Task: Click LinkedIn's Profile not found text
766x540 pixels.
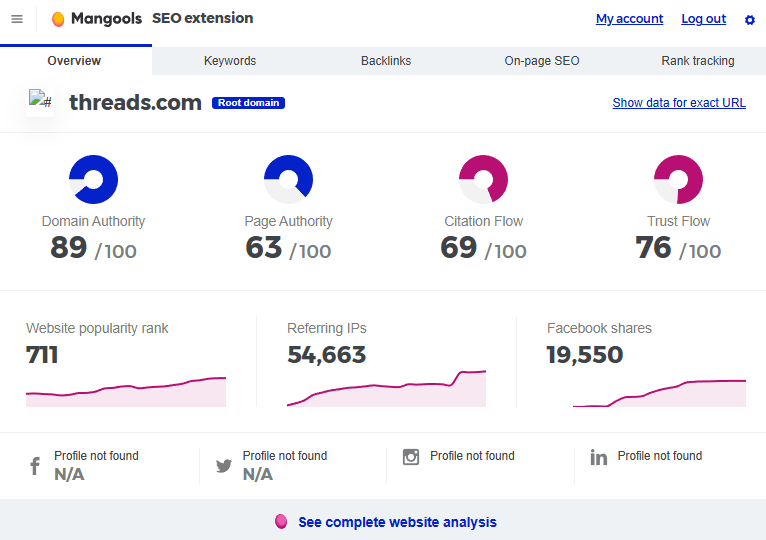Action: click(x=660, y=456)
